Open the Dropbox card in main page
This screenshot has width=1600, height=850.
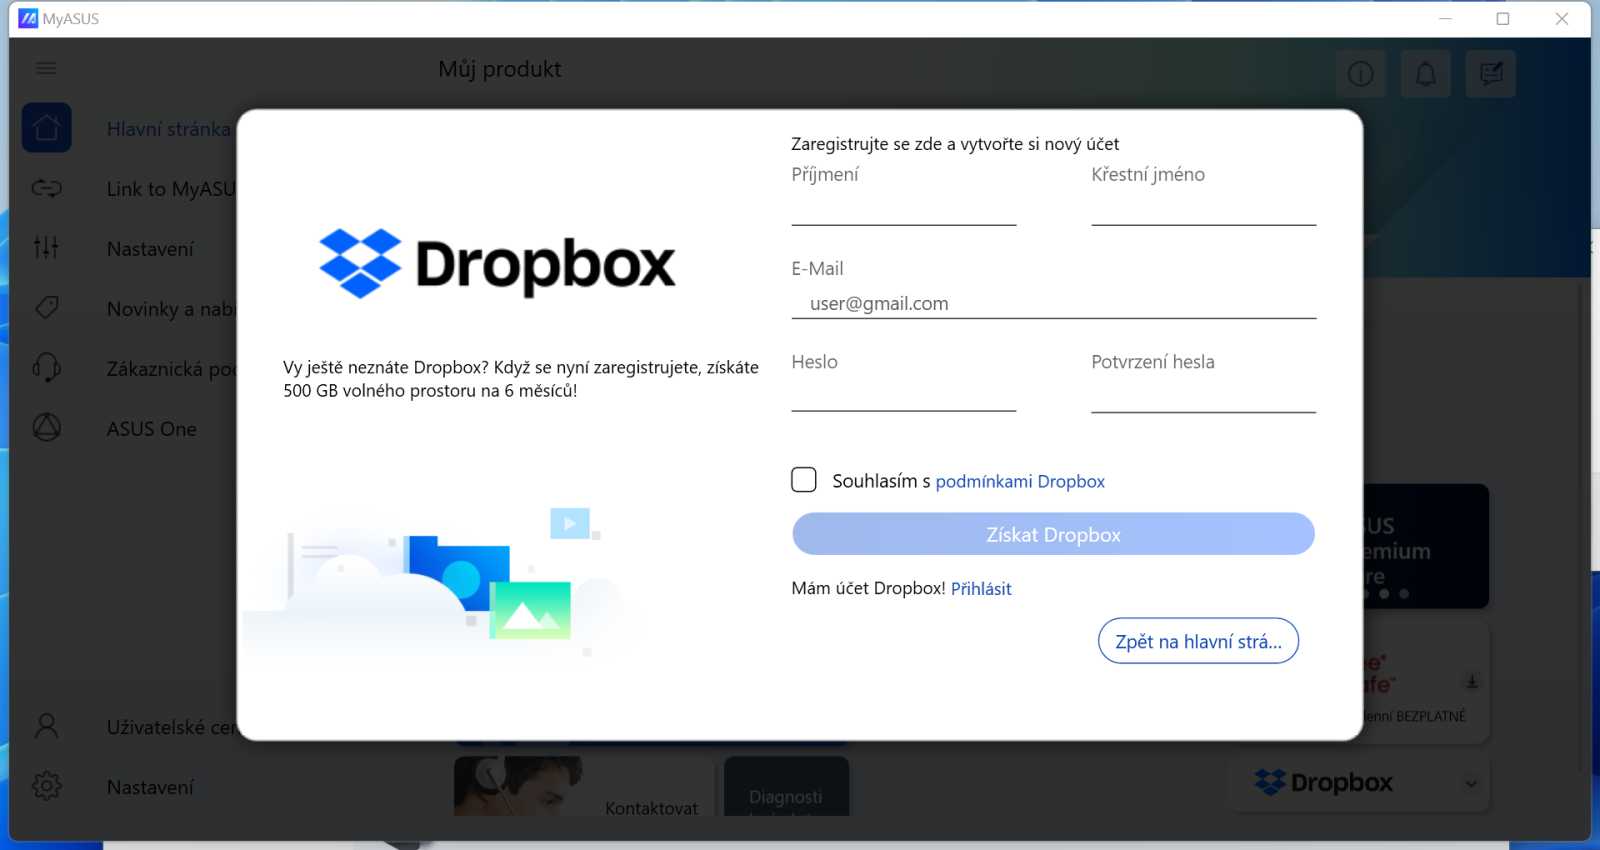click(1359, 783)
